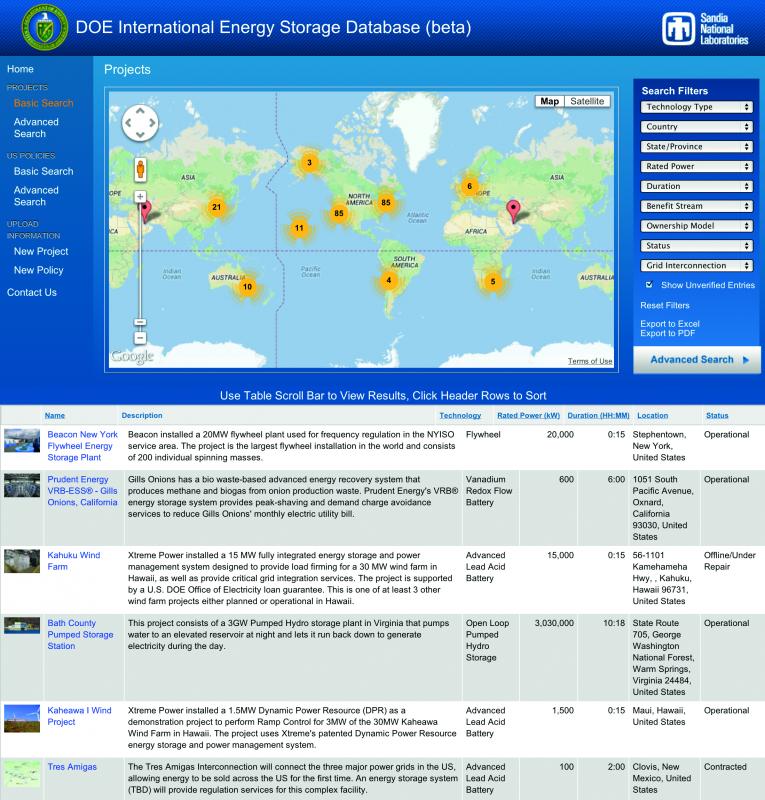This screenshot has width=765, height=800.
Task: Open the cluster marker labeled 11
Action: (x=299, y=228)
